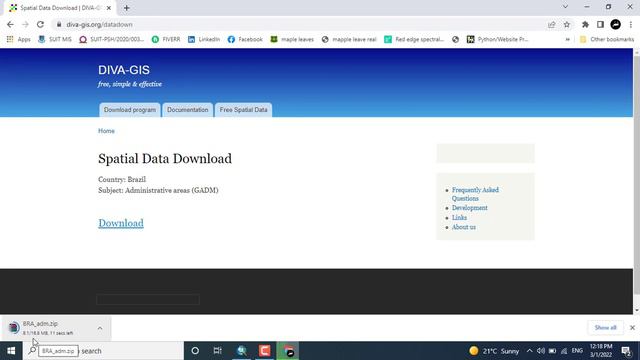Open the notification center icon
This screenshot has width=640, height=360.
pyautogui.click(x=626, y=351)
